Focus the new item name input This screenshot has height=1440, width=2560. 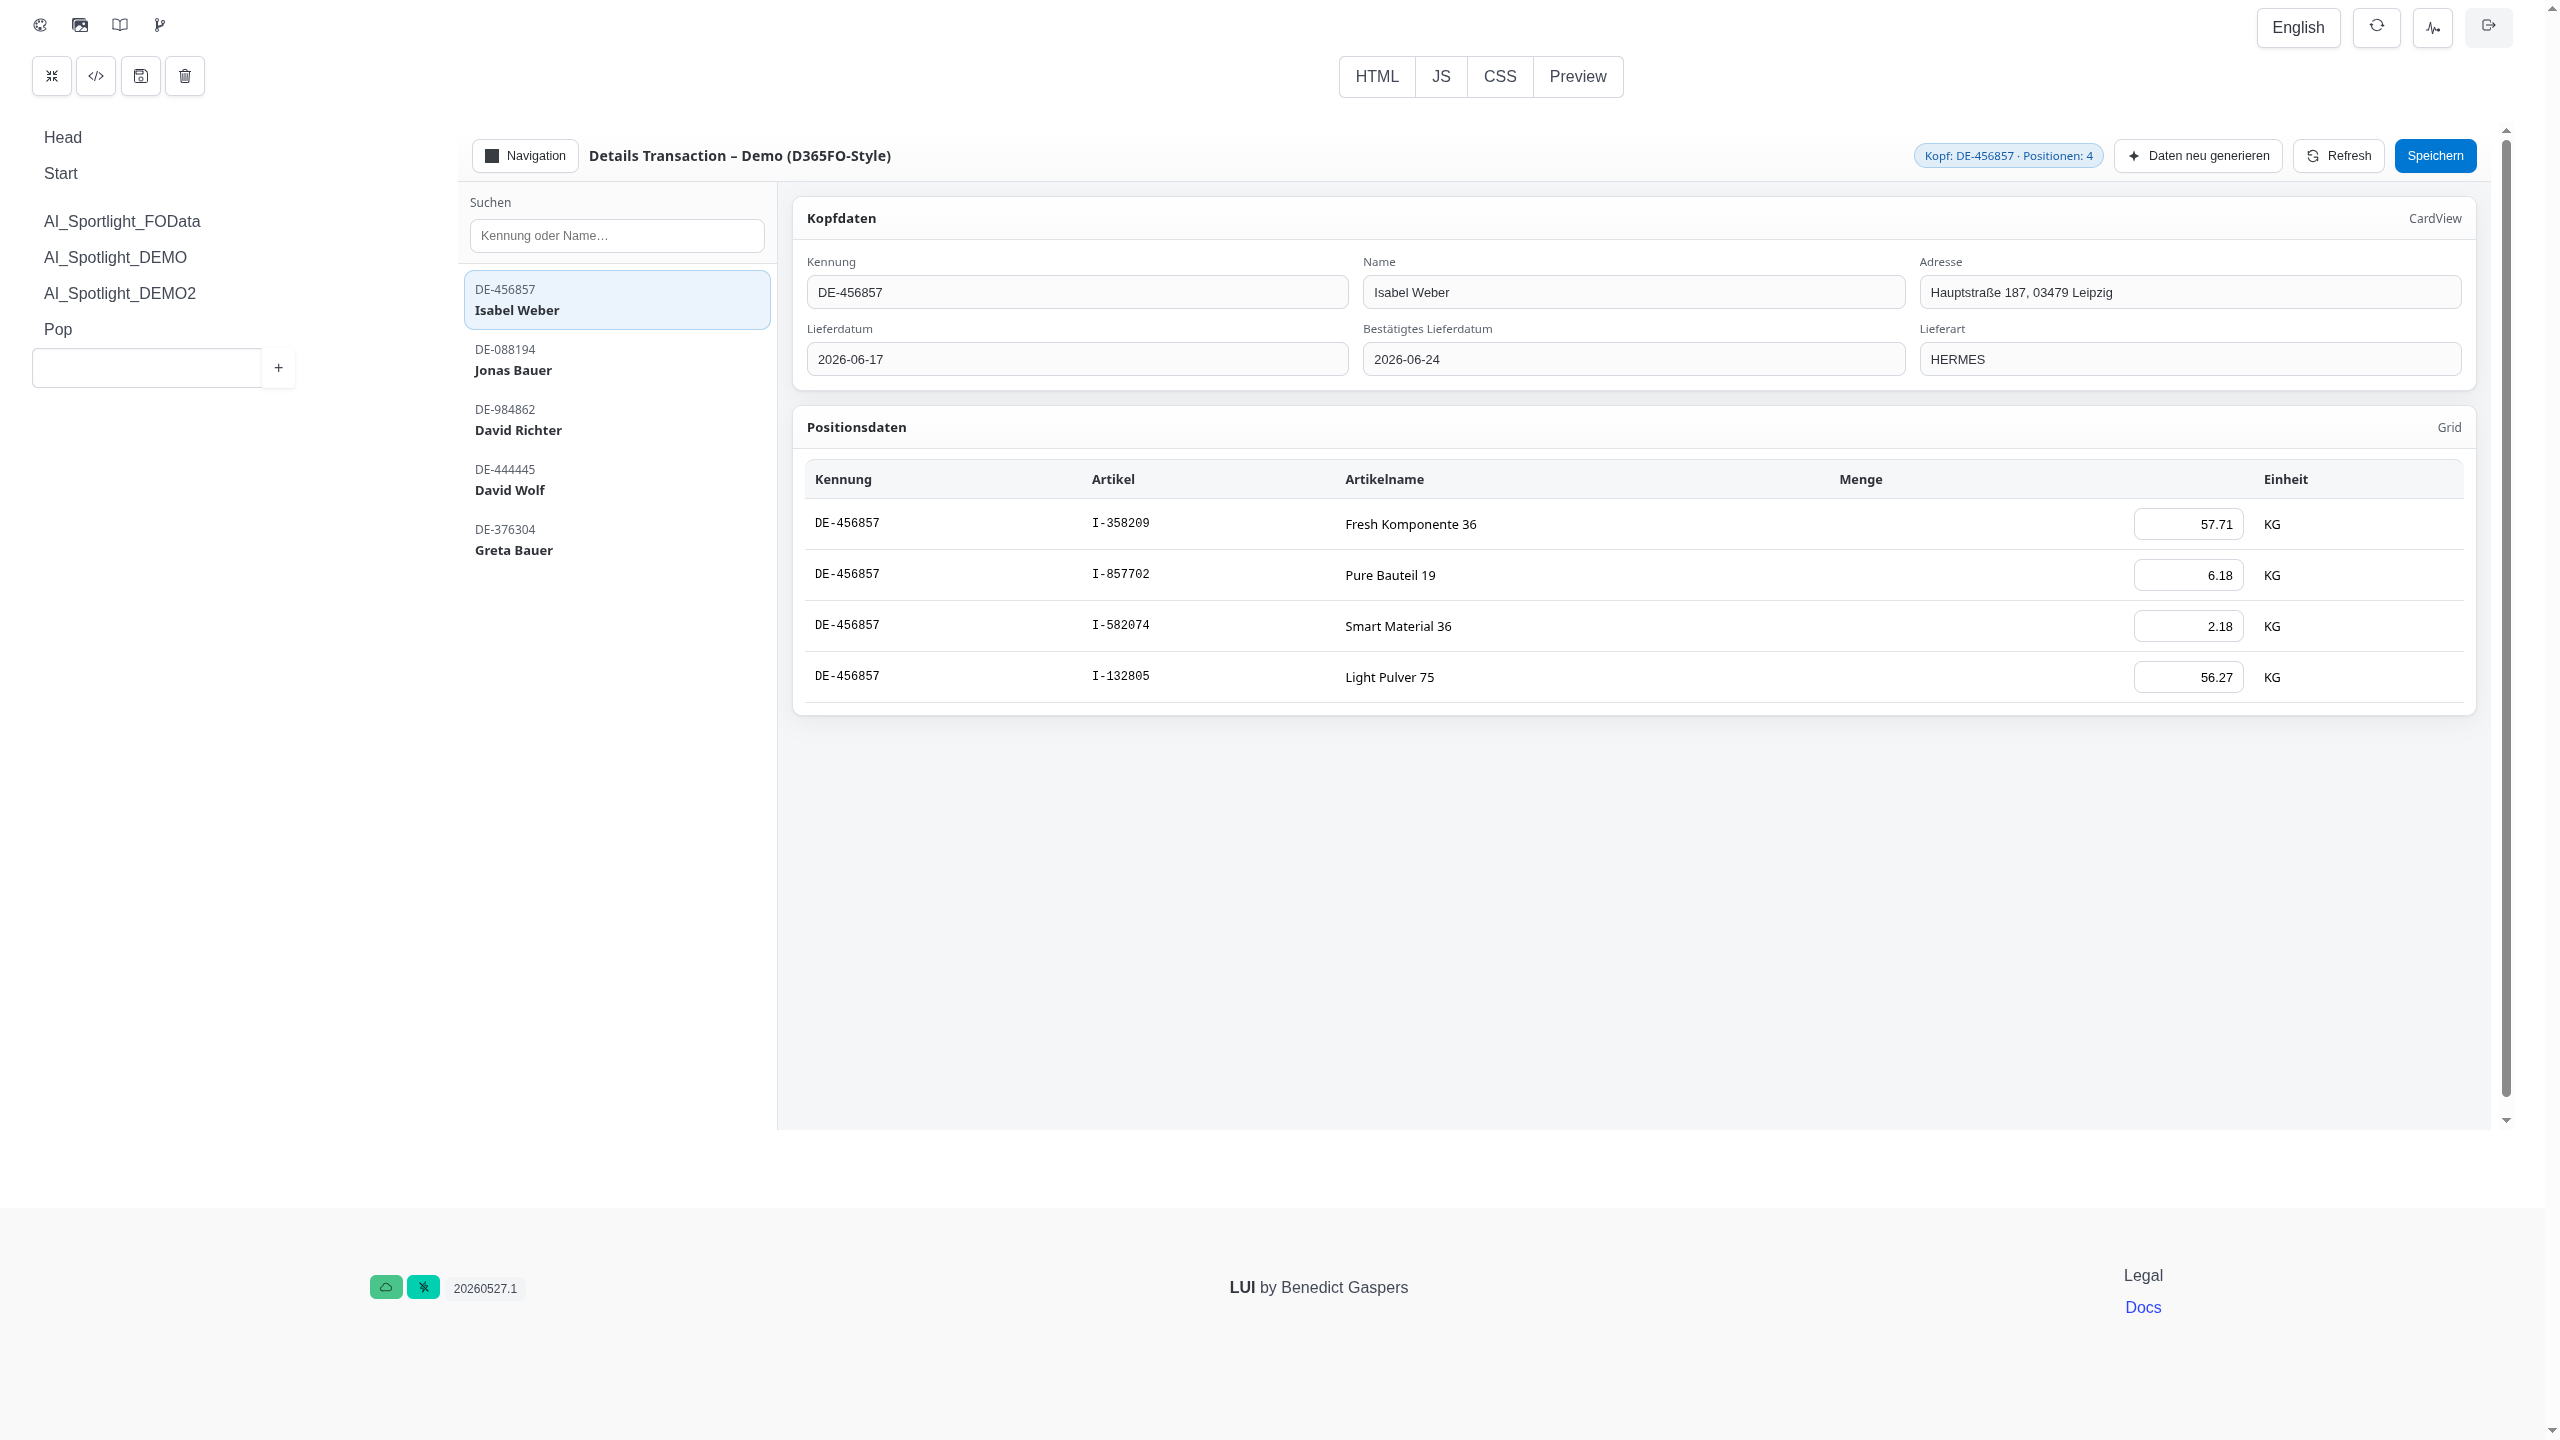point(147,368)
